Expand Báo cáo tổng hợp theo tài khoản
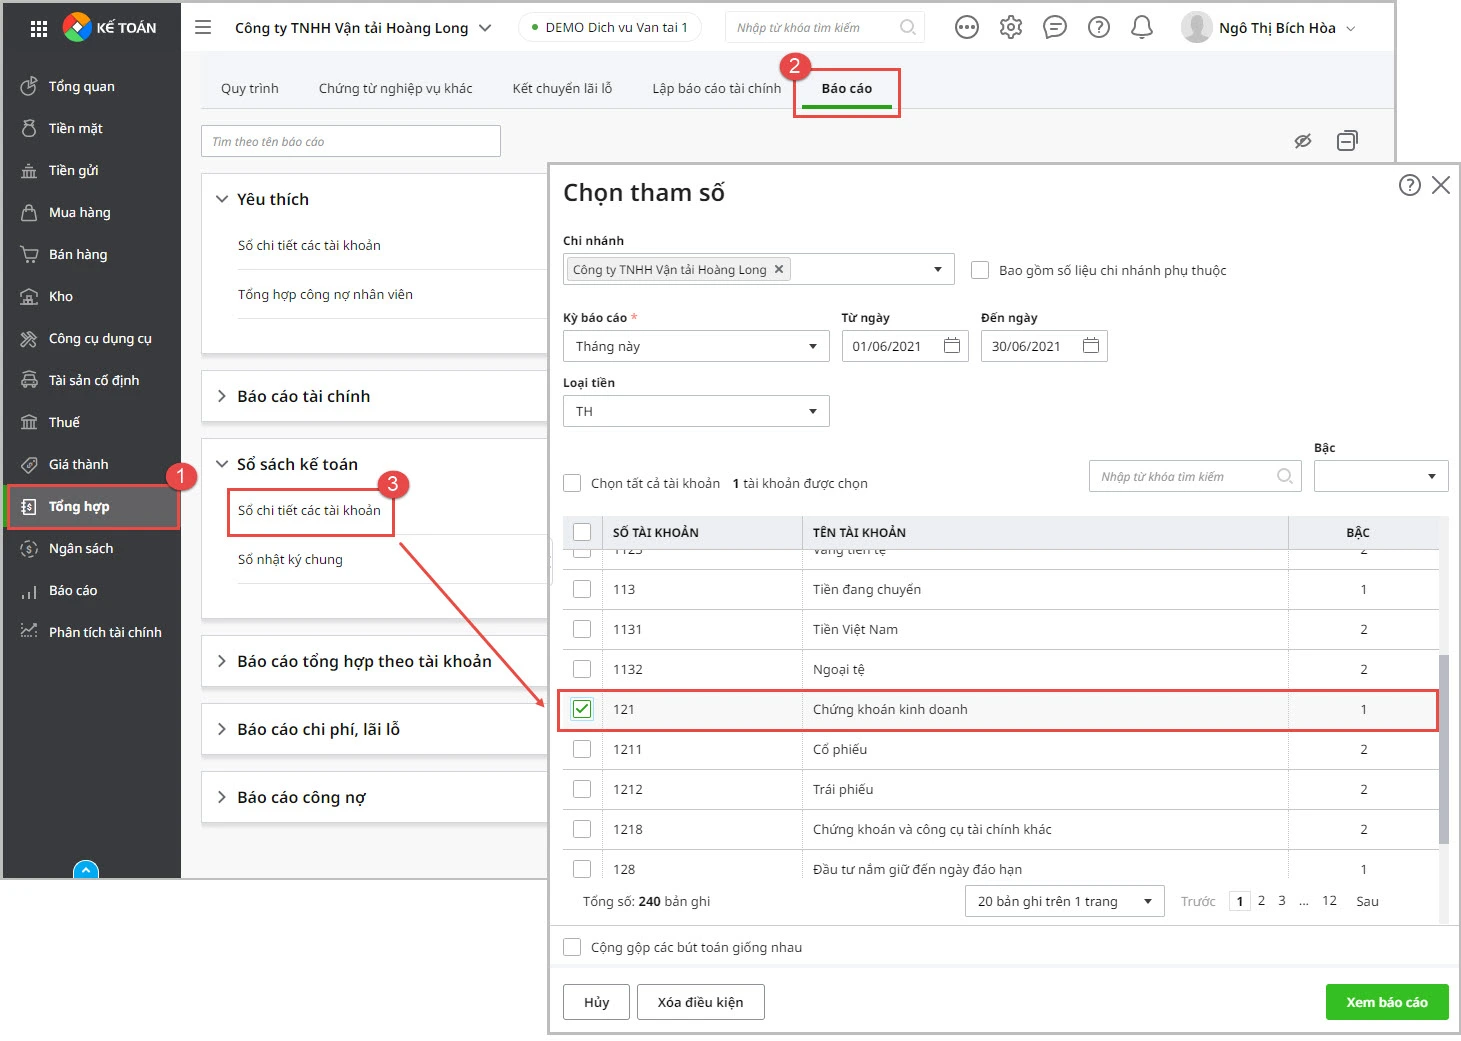 (222, 661)
